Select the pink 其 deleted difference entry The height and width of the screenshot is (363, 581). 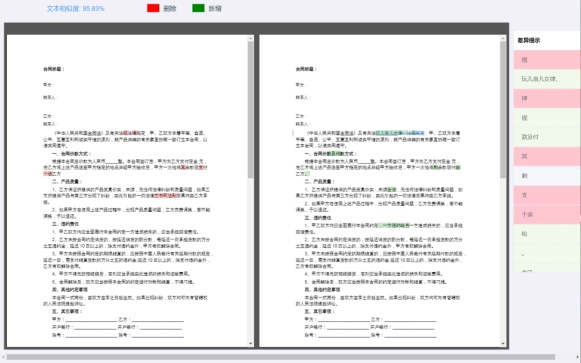(x=547, y=156)
